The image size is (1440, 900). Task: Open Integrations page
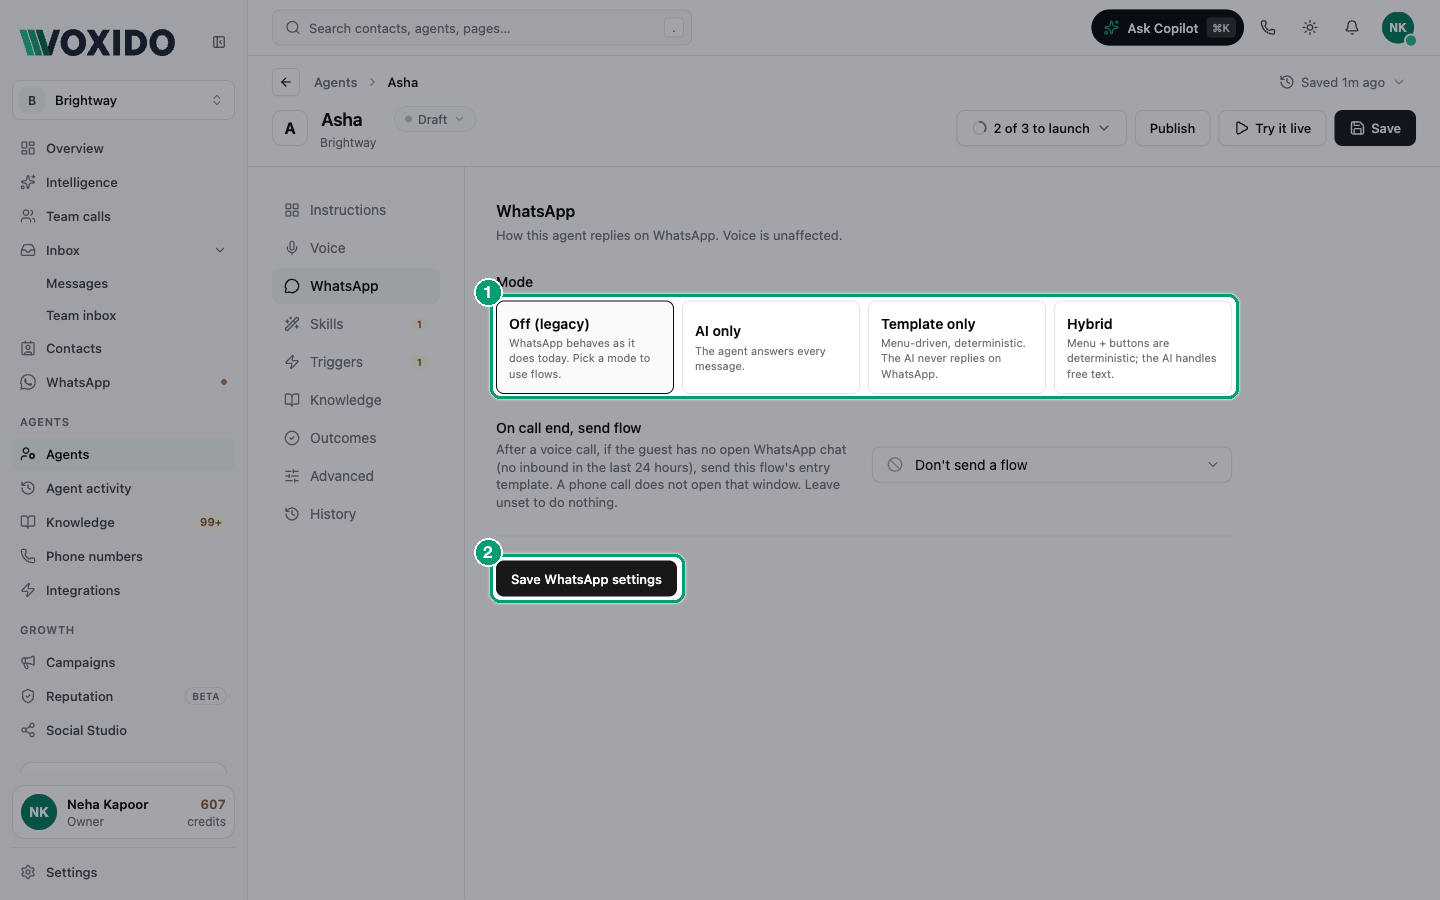tap(123, 590)
